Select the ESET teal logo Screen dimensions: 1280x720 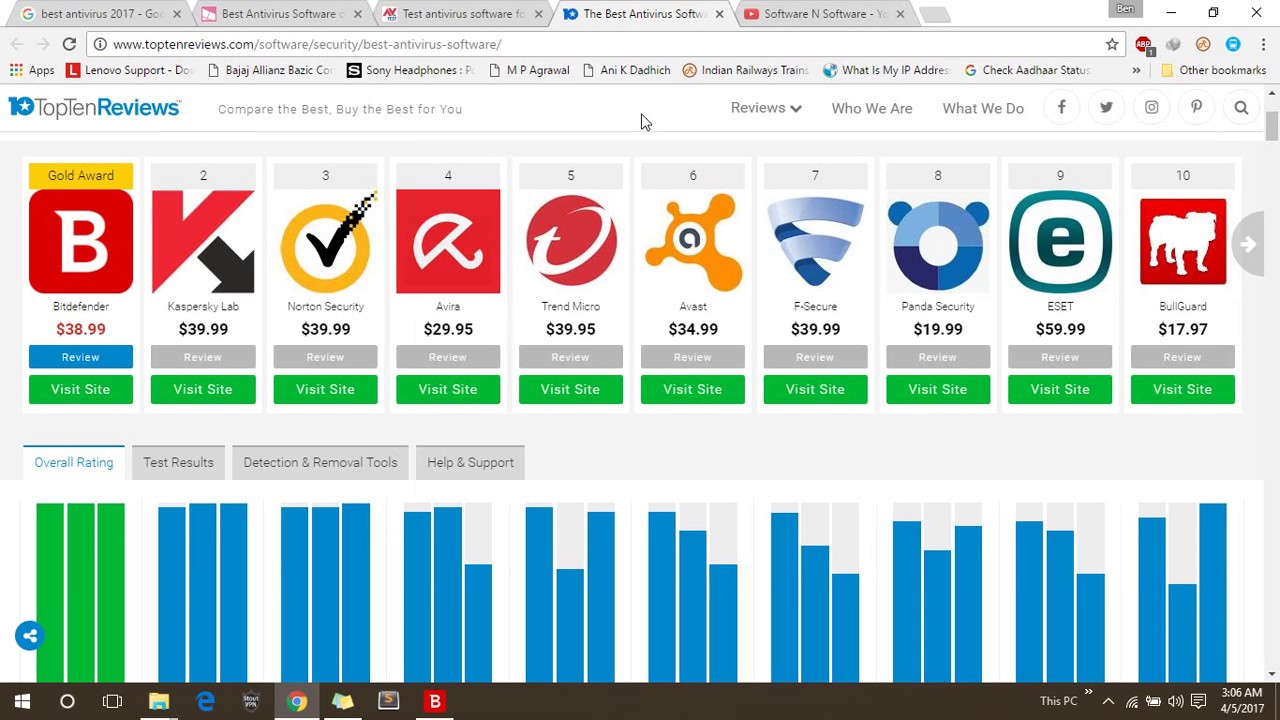pyautogui.click(x=1060, y=241)
